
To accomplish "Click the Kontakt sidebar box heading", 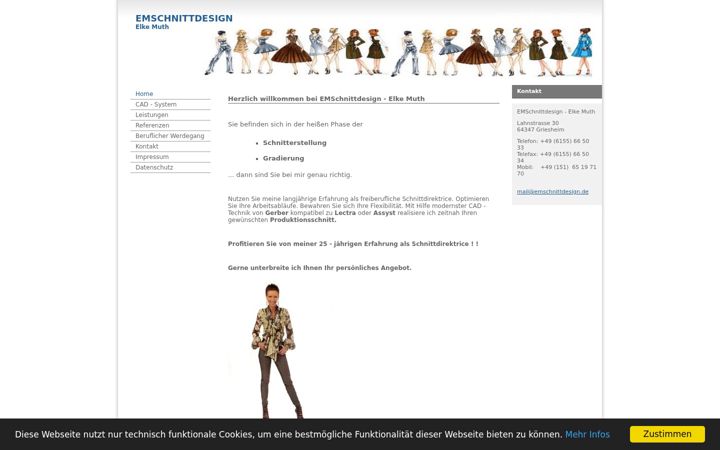I will point(557,91).
